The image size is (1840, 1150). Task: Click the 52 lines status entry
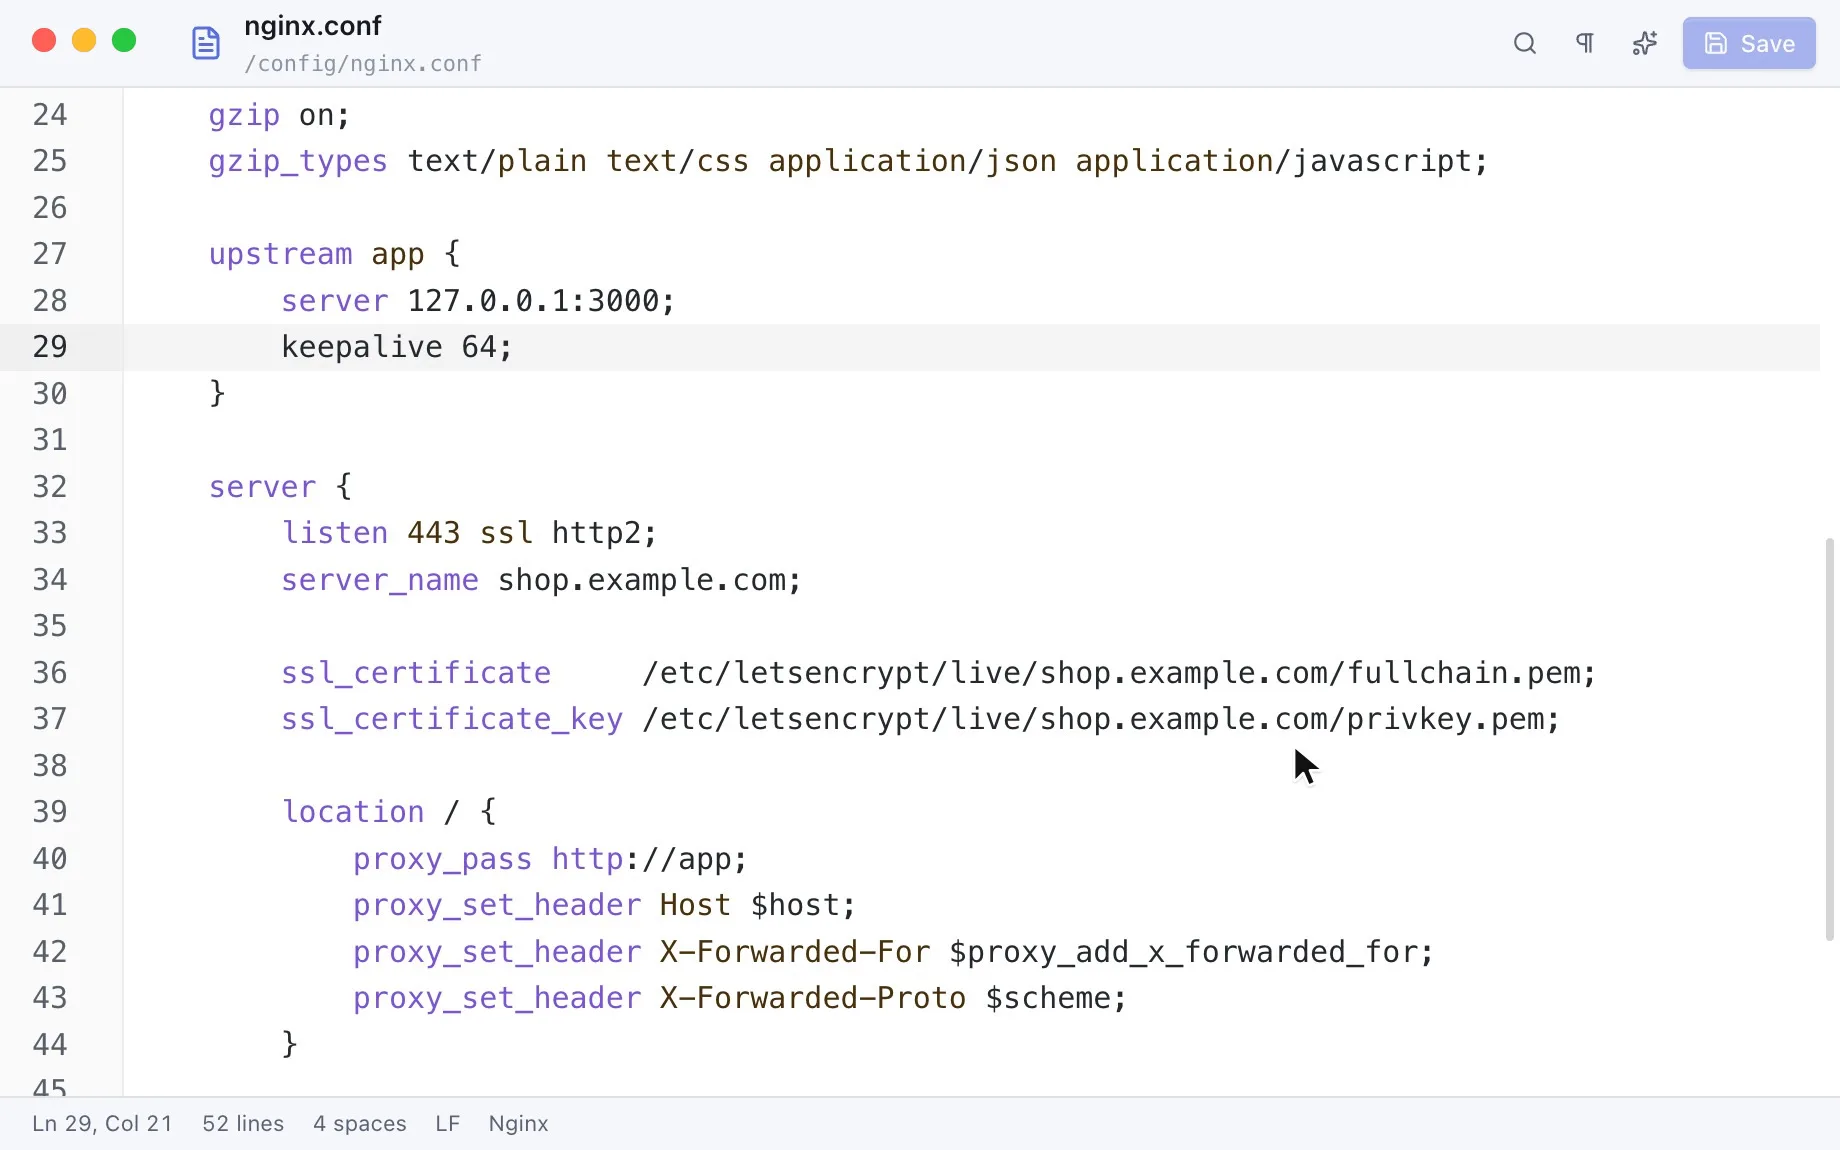[x=243, y=1124]
